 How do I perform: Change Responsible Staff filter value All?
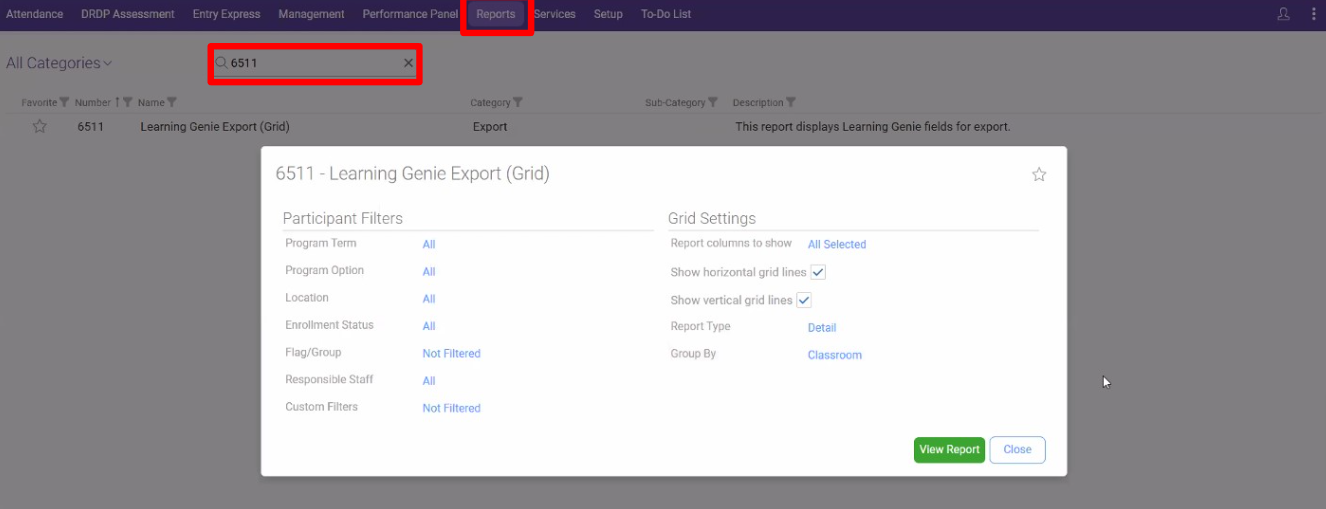coord(429,380)
